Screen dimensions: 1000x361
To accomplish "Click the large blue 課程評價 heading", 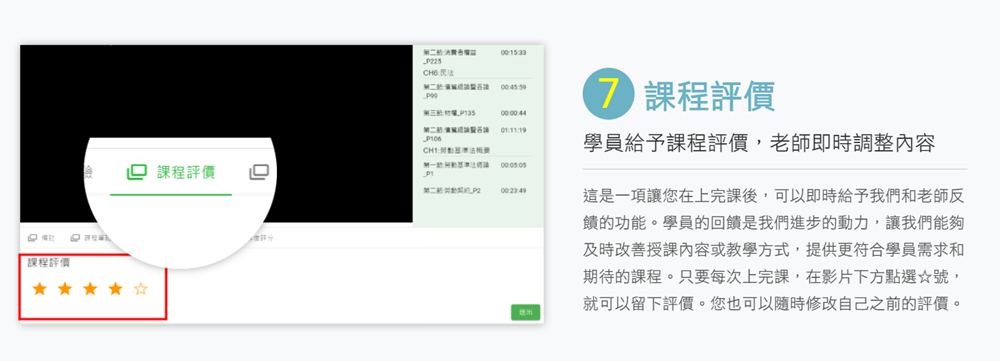I will (709, 97).
